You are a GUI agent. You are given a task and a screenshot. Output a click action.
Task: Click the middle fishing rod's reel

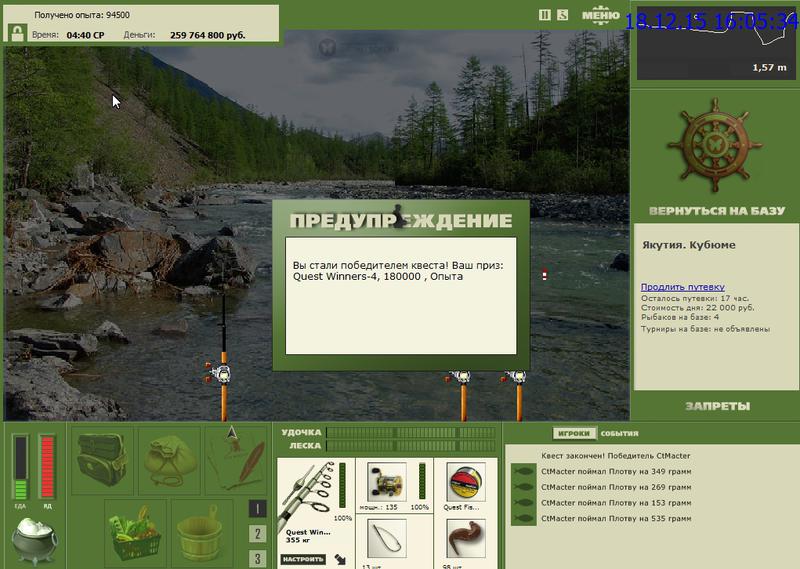tap(459, 377)
